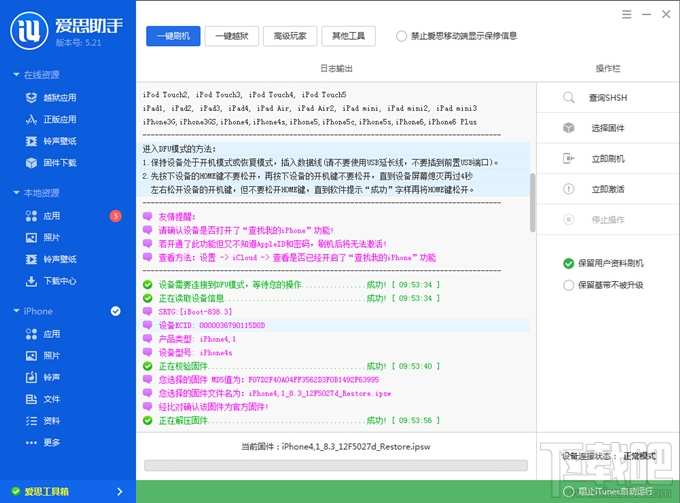Switch to 高级玩家 tab

(290, 36)
